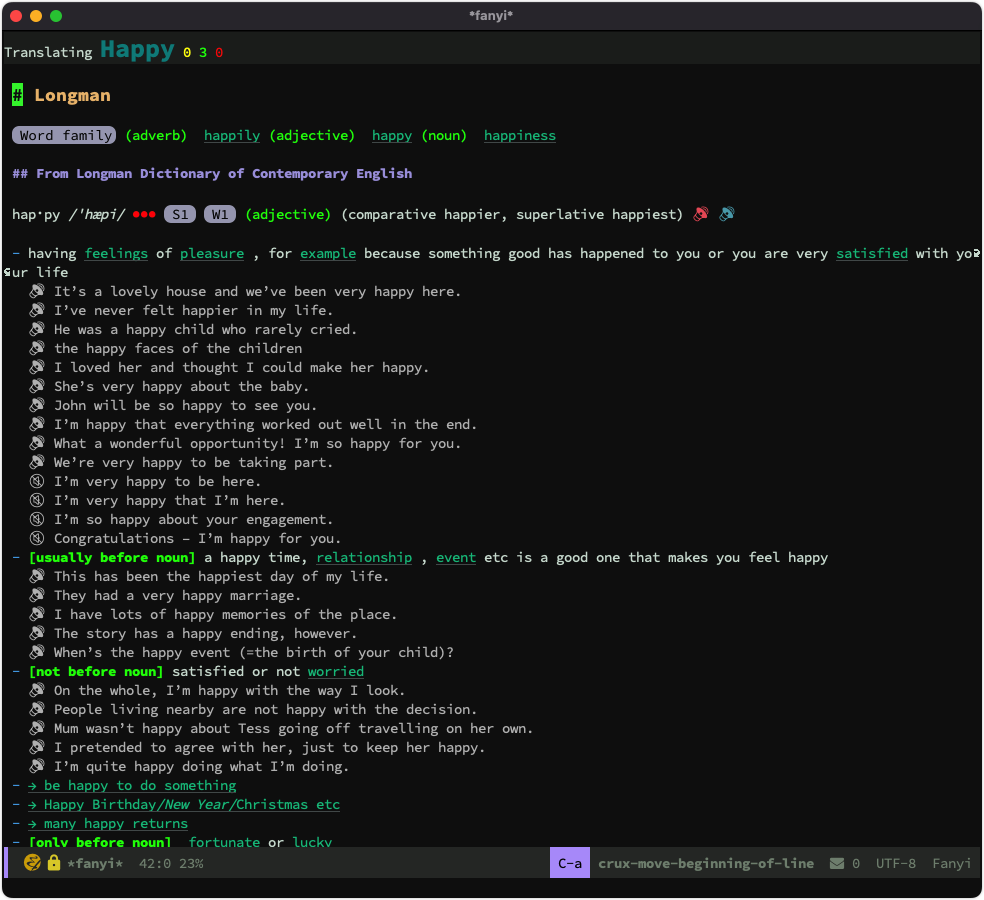Viewport: 984px width, 900px height.
Task: Play the British pronunciation speaker icon (red)
Action: 700,214
